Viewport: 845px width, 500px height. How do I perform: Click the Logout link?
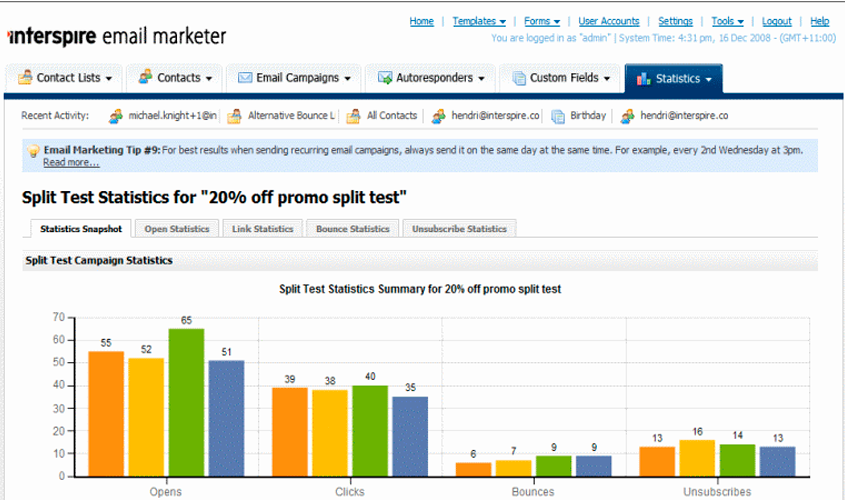pyautogui.click(x=776, y=21)
